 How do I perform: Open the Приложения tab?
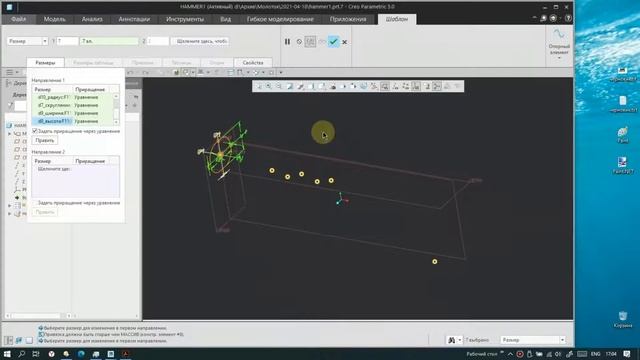pos(348,19)
